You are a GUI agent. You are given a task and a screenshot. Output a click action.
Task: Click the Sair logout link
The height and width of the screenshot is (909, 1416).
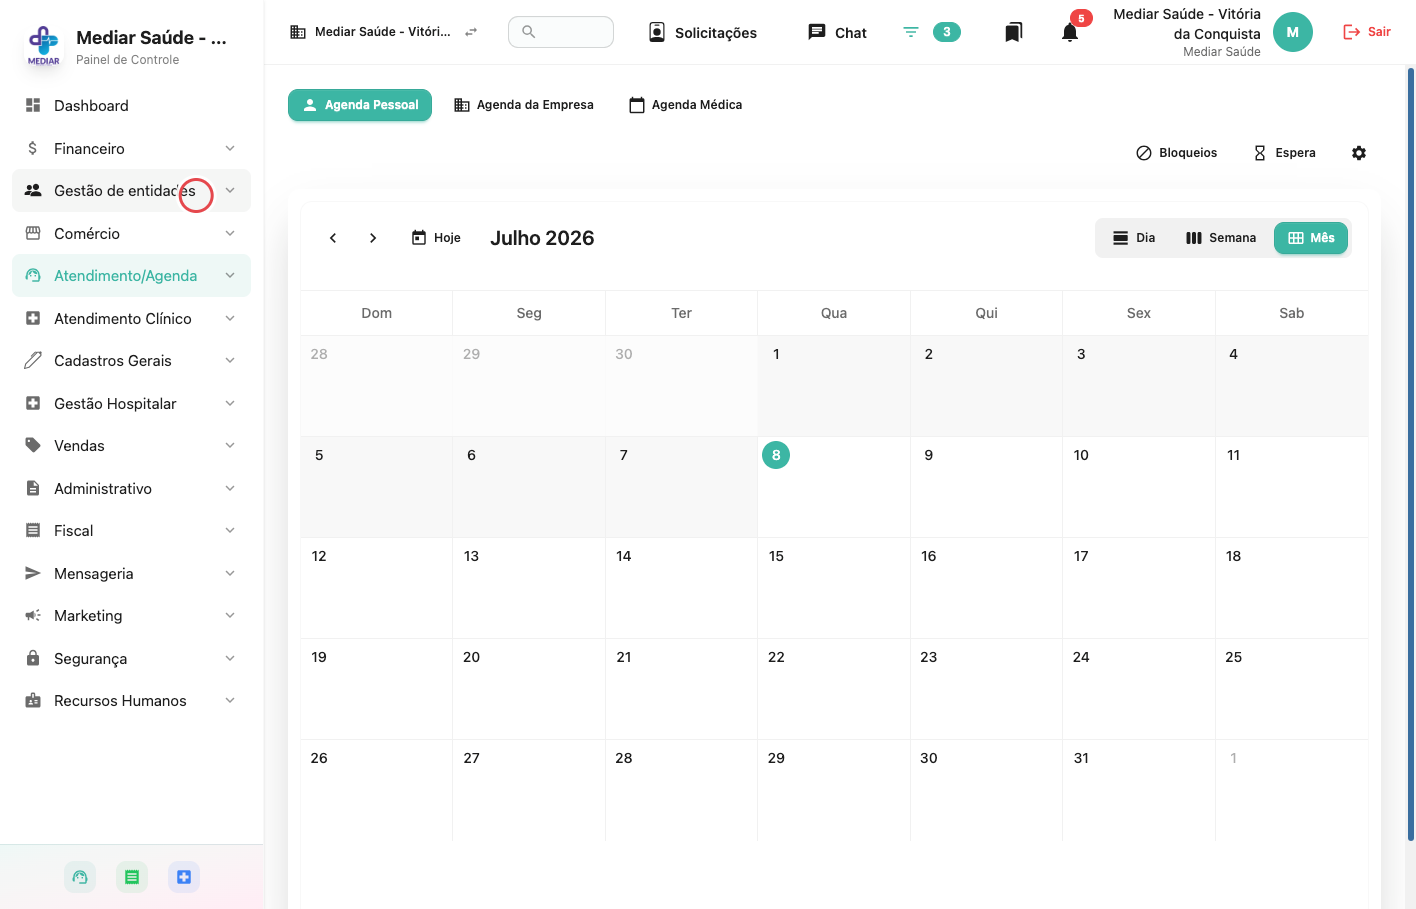click(1366, 32)
